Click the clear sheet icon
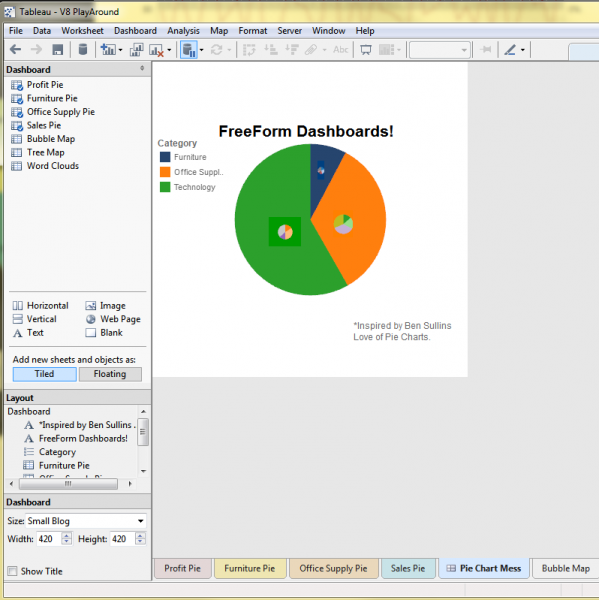Viewport: 599px width, 600px height. pos(156,50)
